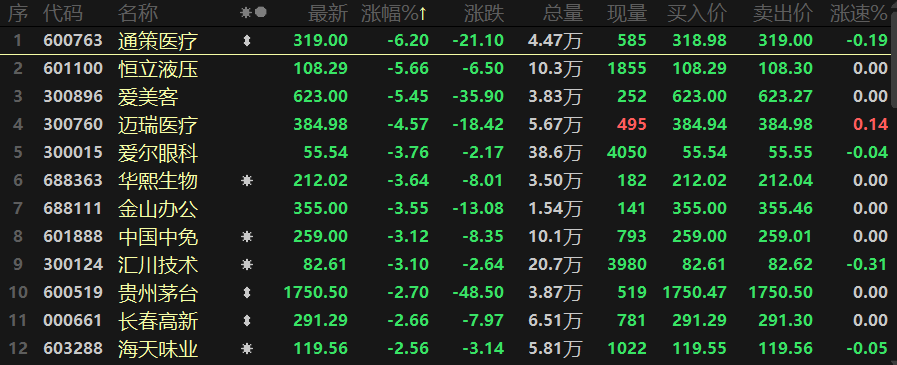Select the 恒立液压 row

point(445,69)
